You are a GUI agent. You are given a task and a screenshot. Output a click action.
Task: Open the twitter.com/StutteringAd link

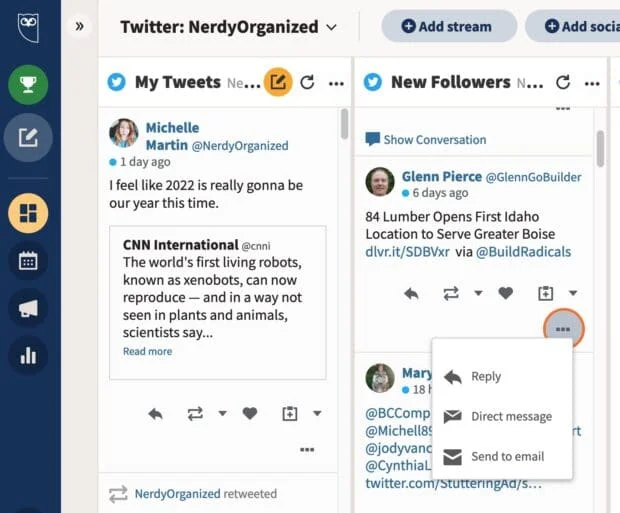click(x=453, y=483)
